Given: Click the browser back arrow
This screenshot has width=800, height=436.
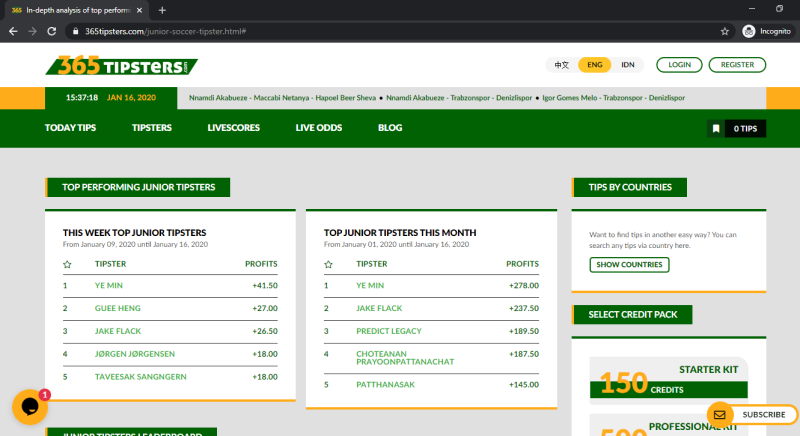Looking at the screenshot, I should (x=13, y=31).
